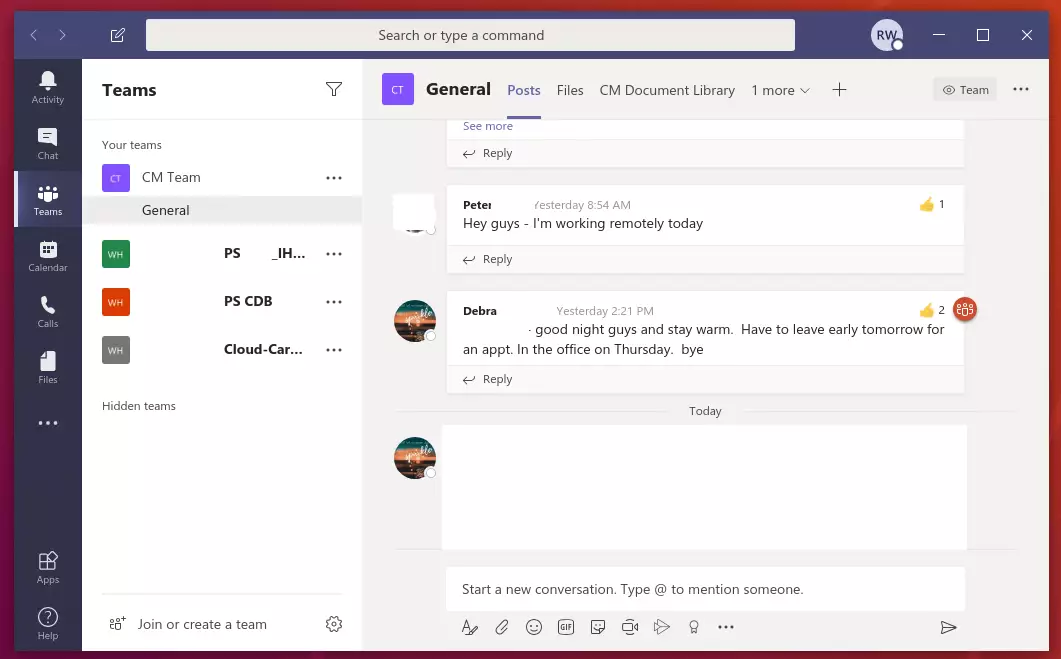Start a Meet now video call
This screenshot has width=1061, height=659.
point(630,627)
